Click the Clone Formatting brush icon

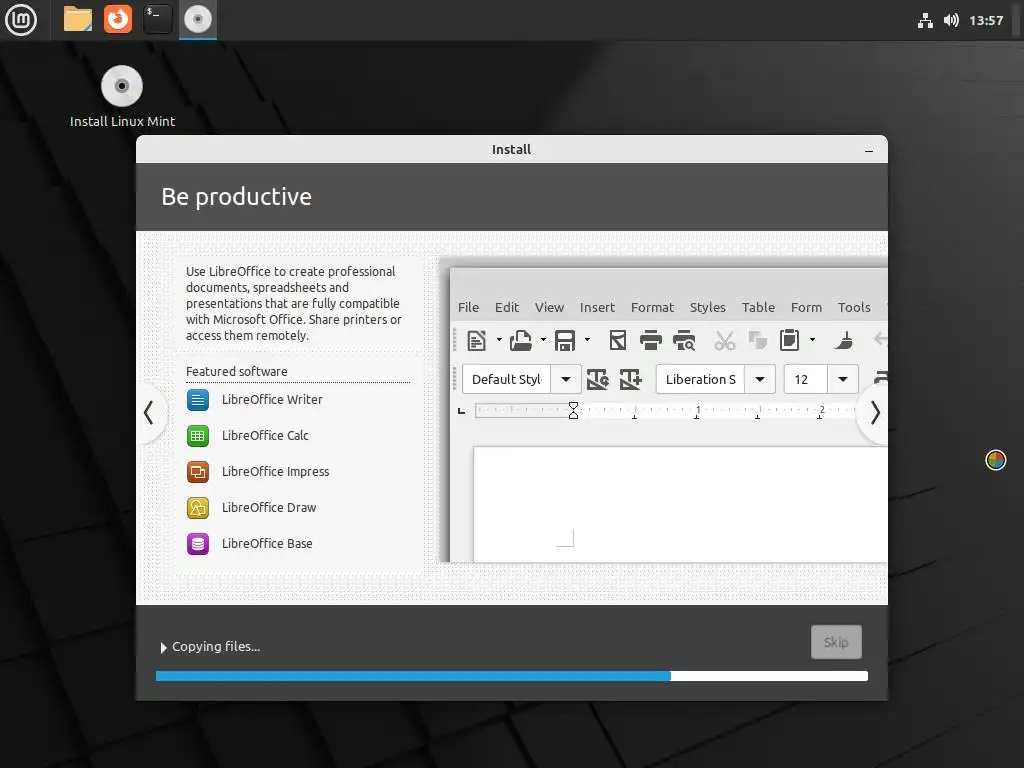click(x=844, y=340)
